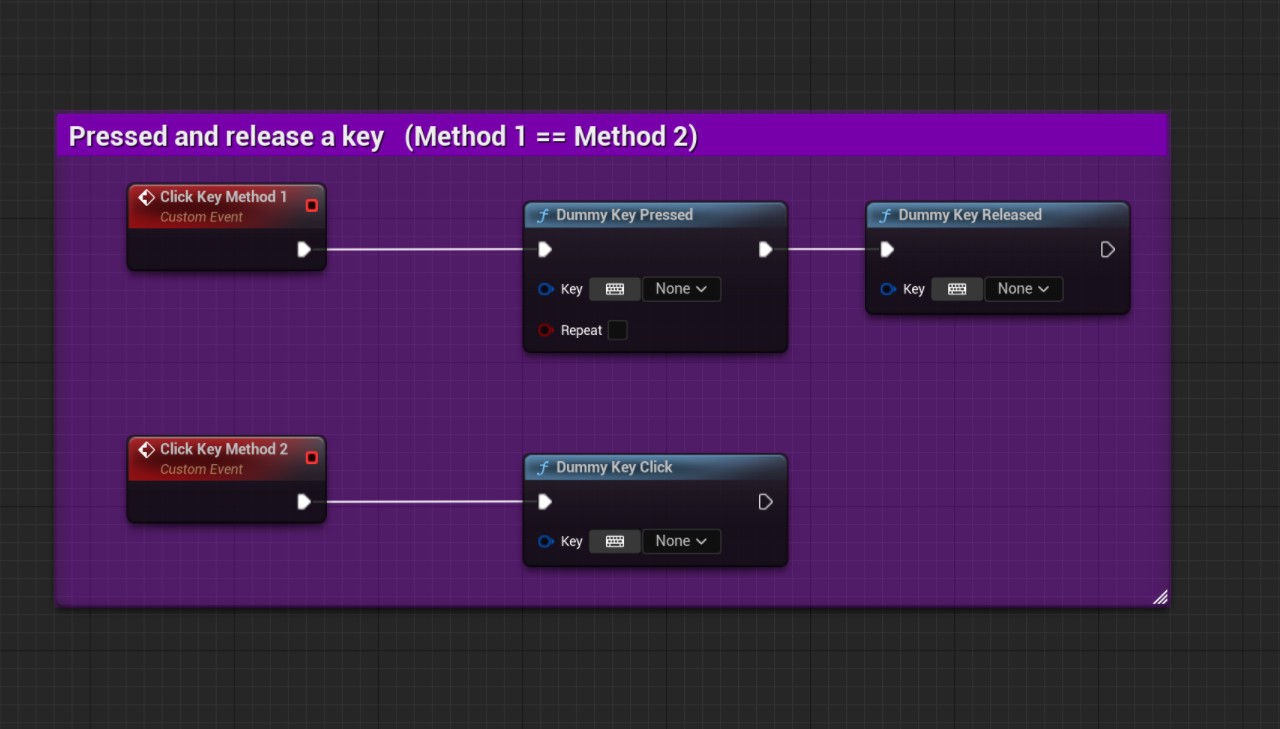
Task: Click the function icon on Dummy Key Released
Action: click(x=884, y=215)
